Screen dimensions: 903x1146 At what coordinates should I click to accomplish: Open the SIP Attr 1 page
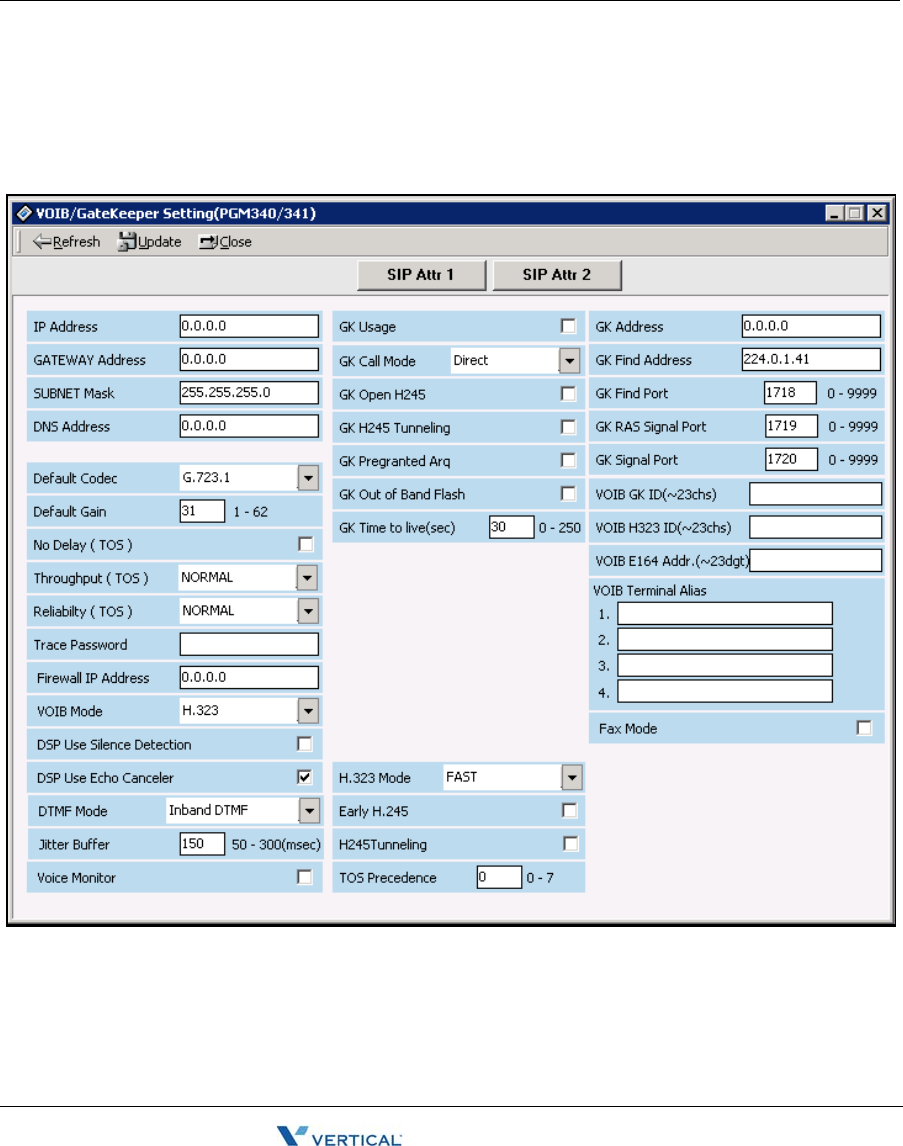(x=421, y=275)
